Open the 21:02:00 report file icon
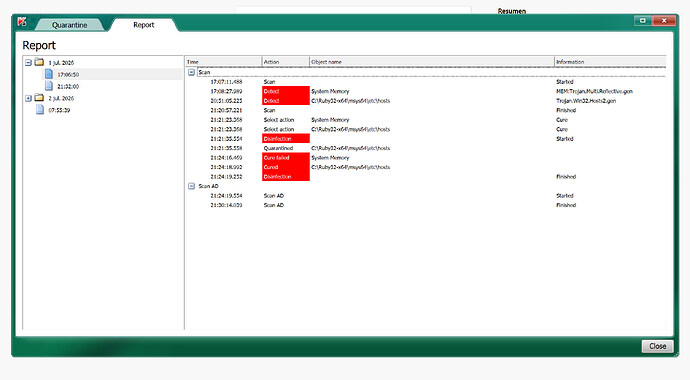Image resolution: width=690 pixels, height=380 pixels. coord(49,86)
